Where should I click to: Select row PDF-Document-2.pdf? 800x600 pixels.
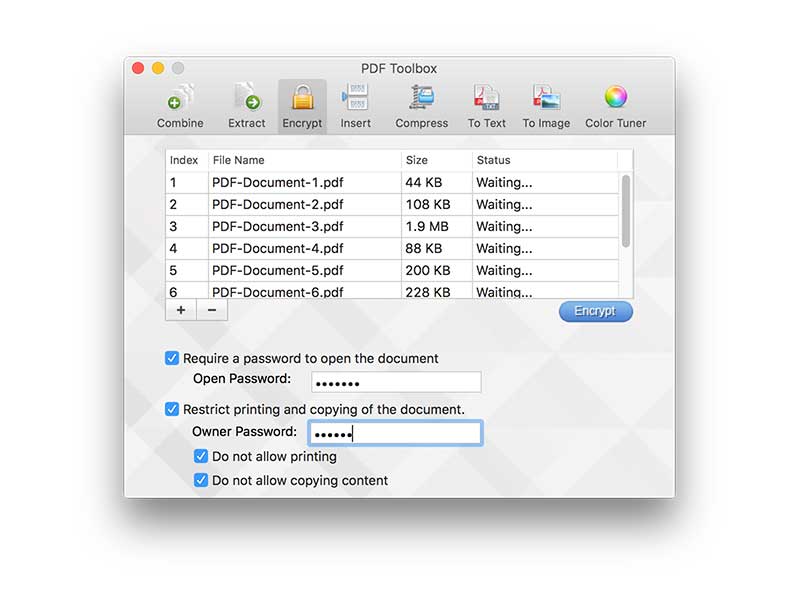(392, 205)
